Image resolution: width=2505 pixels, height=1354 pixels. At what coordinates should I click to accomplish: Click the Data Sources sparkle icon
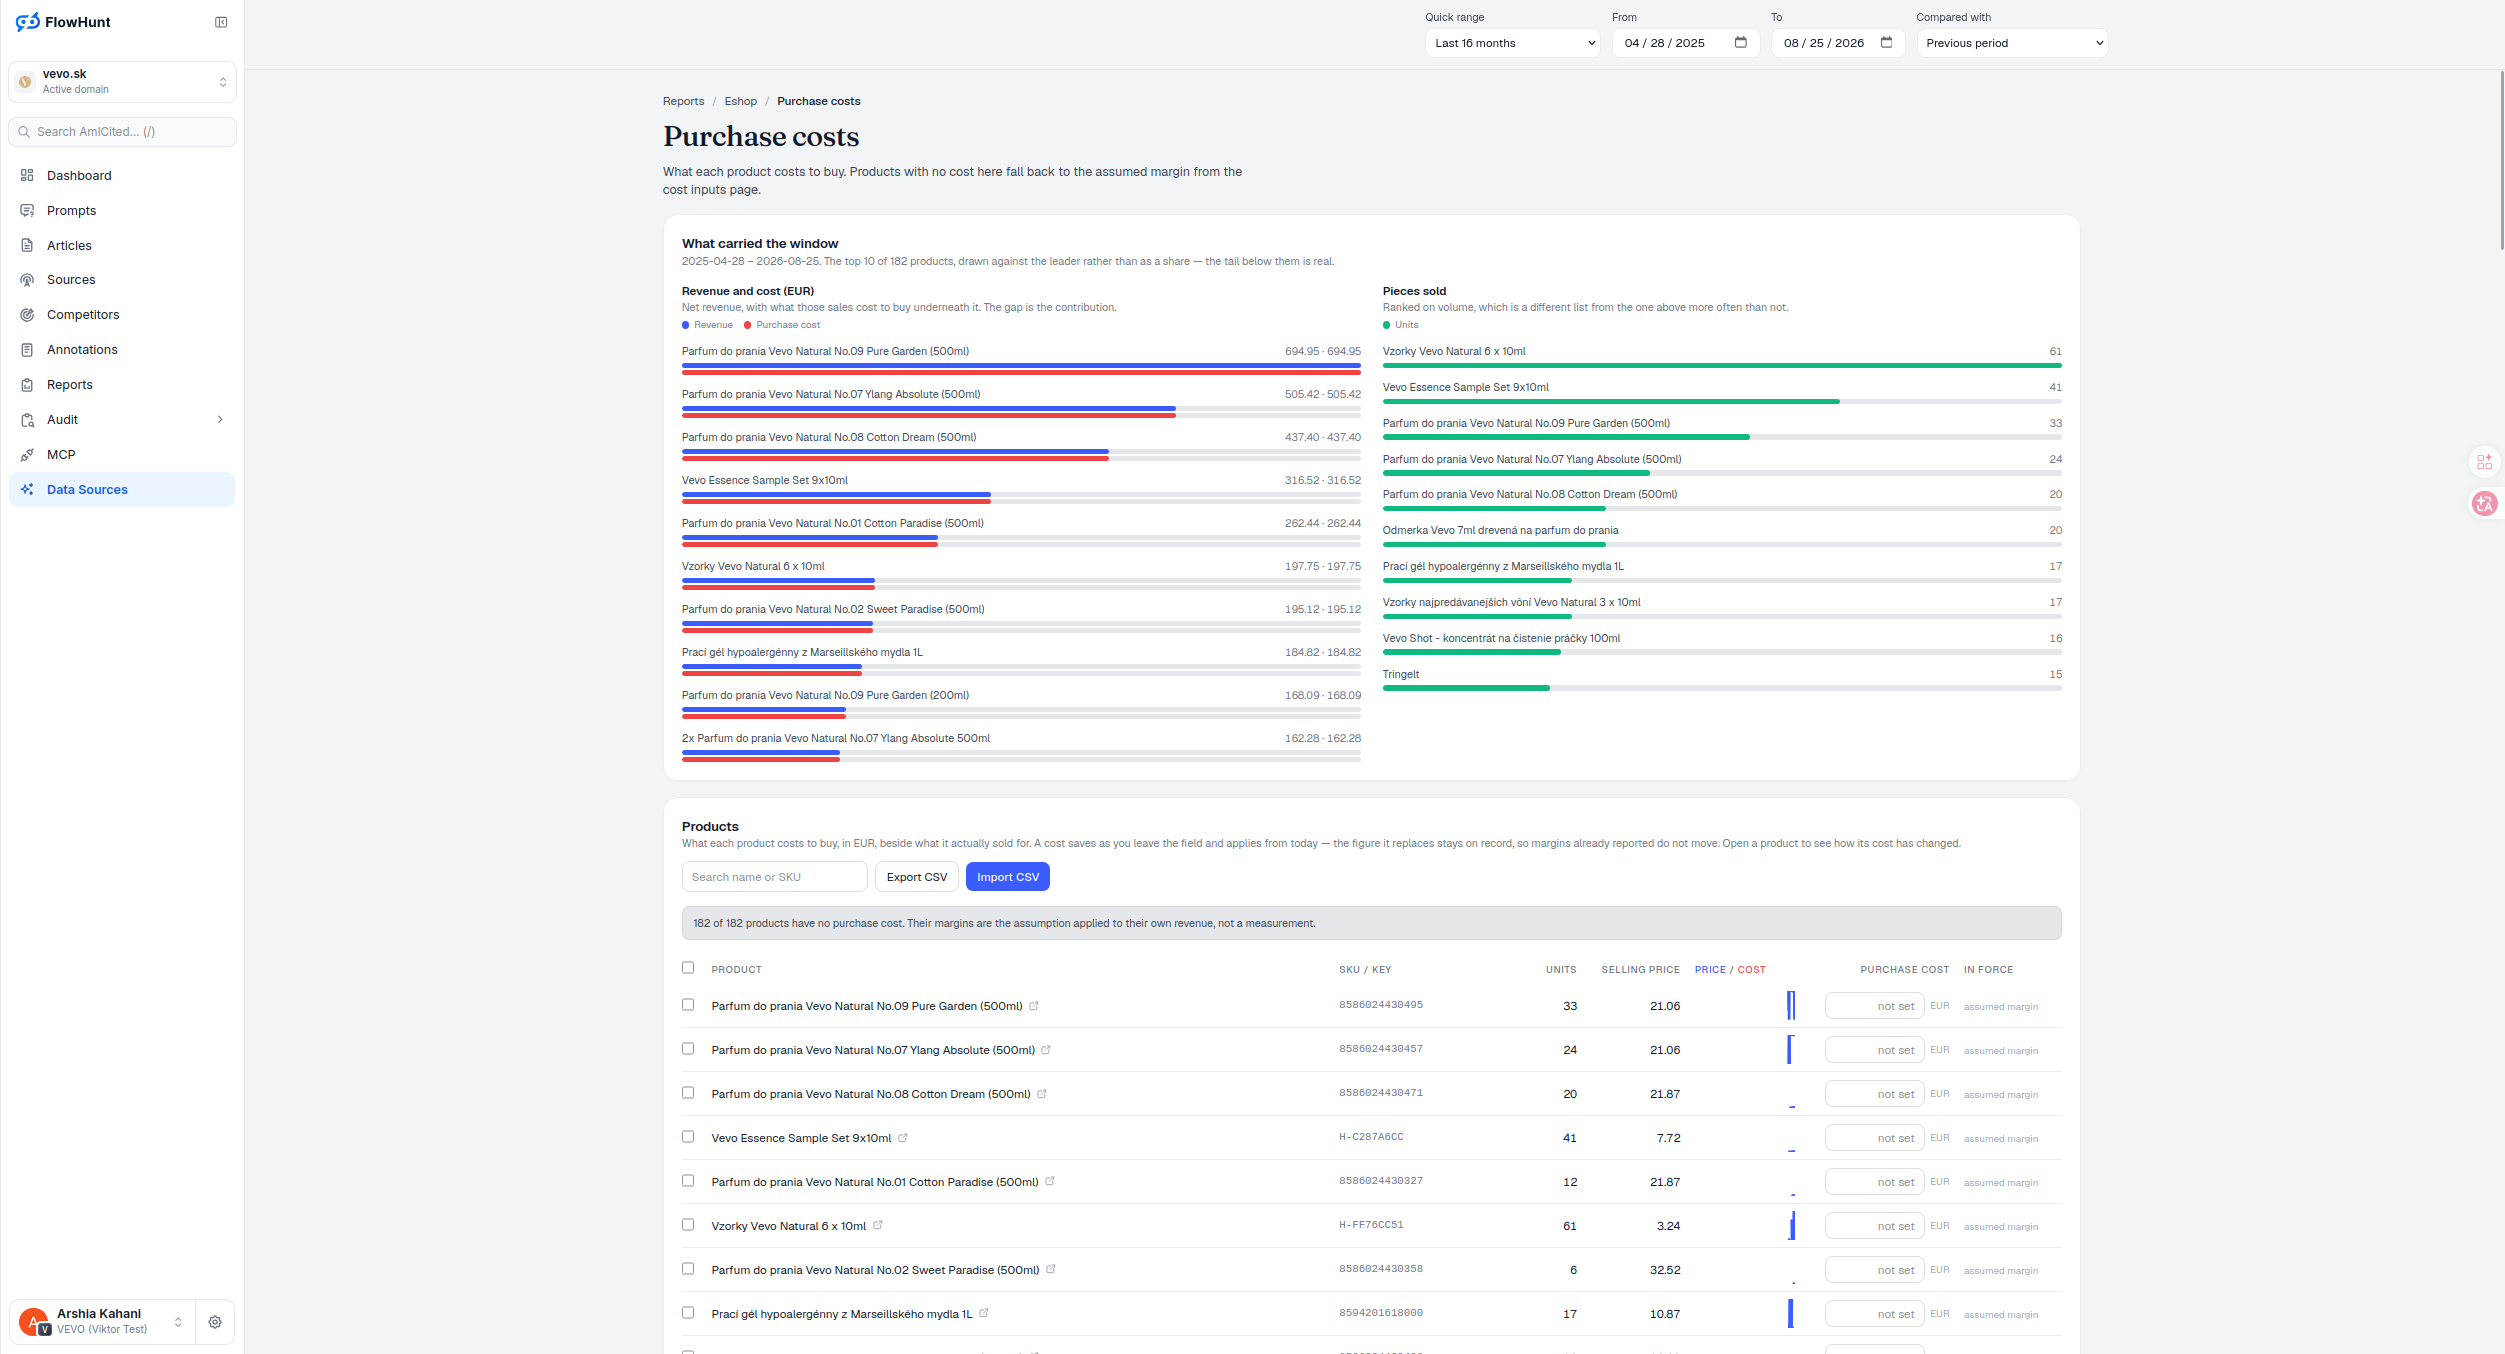click(27, 490)
